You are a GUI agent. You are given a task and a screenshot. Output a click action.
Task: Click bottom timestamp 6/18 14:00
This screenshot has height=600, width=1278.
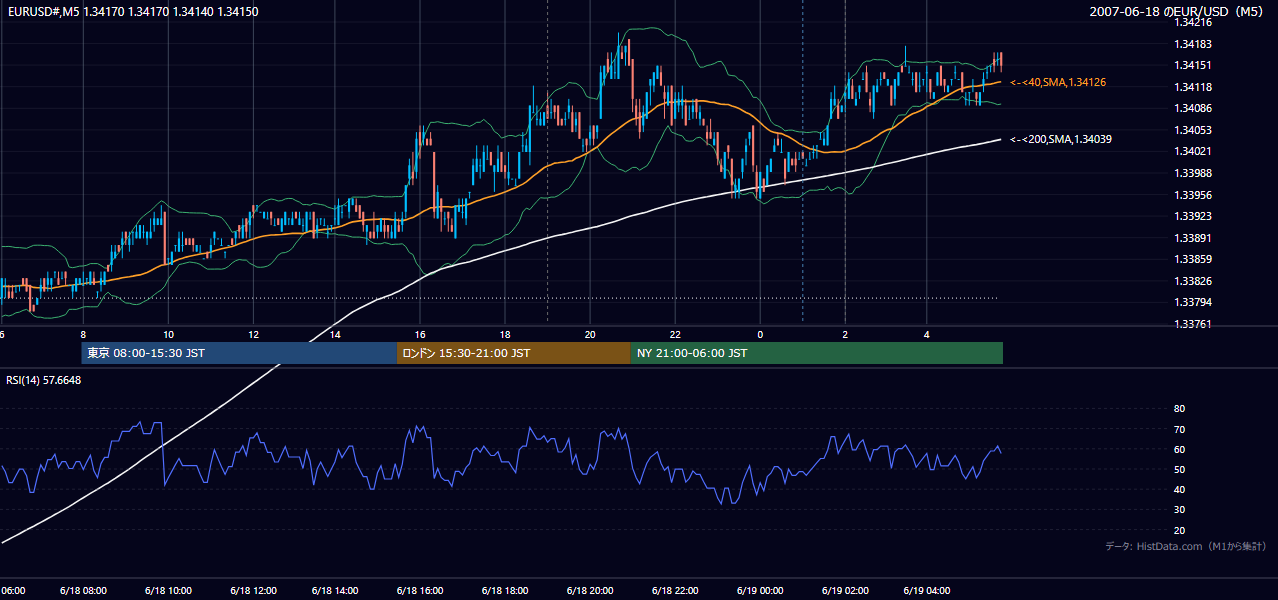click(x=335, y=591)
